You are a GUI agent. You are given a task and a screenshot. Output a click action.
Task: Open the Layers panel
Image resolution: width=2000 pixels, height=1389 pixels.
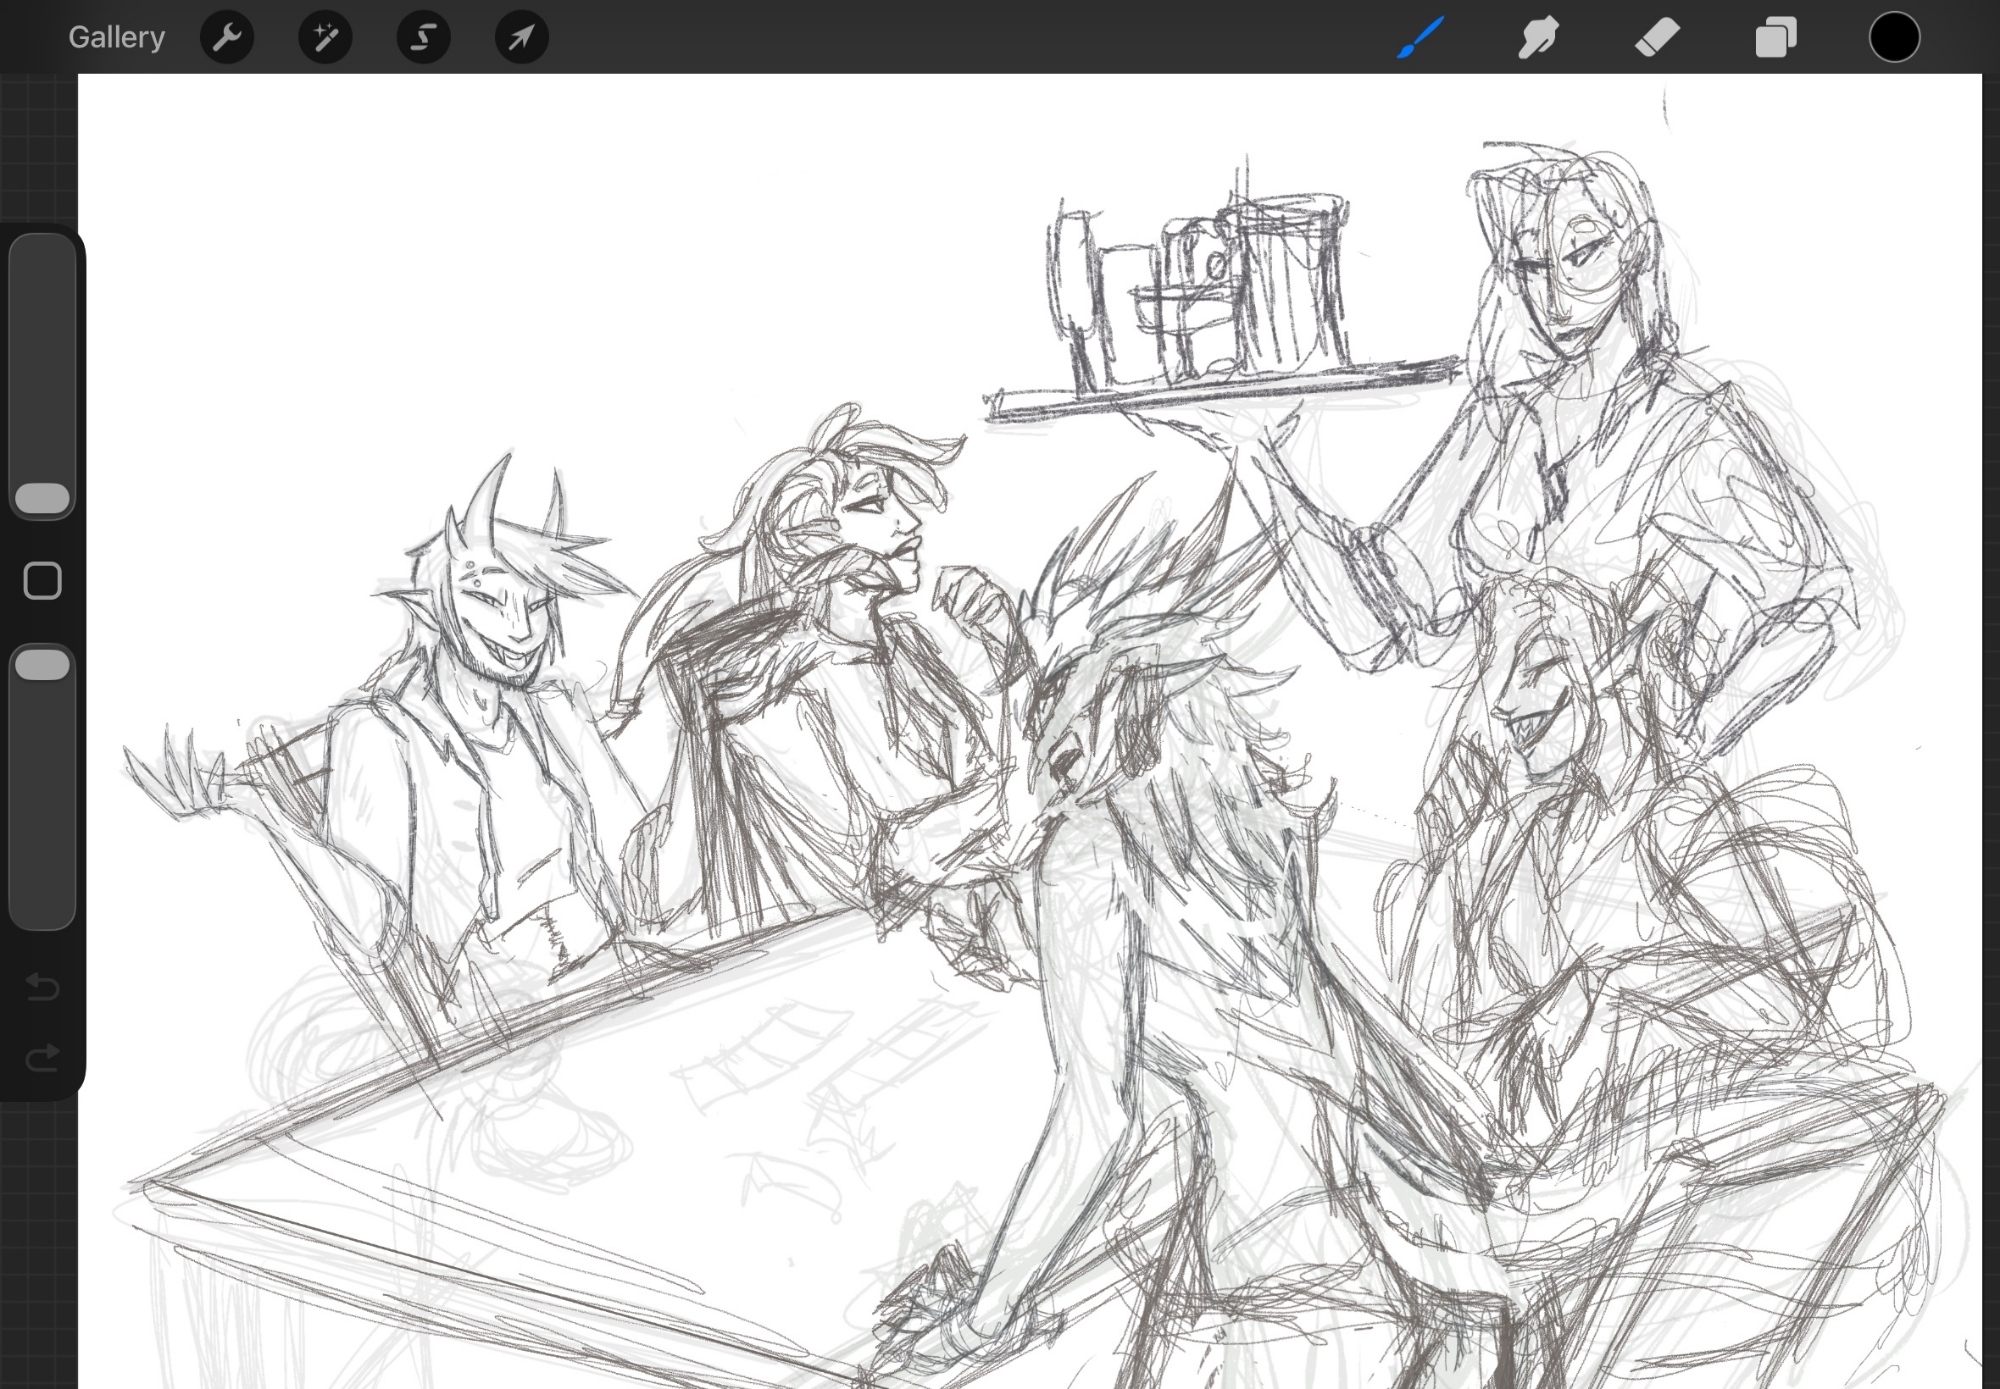[1775, 38]
